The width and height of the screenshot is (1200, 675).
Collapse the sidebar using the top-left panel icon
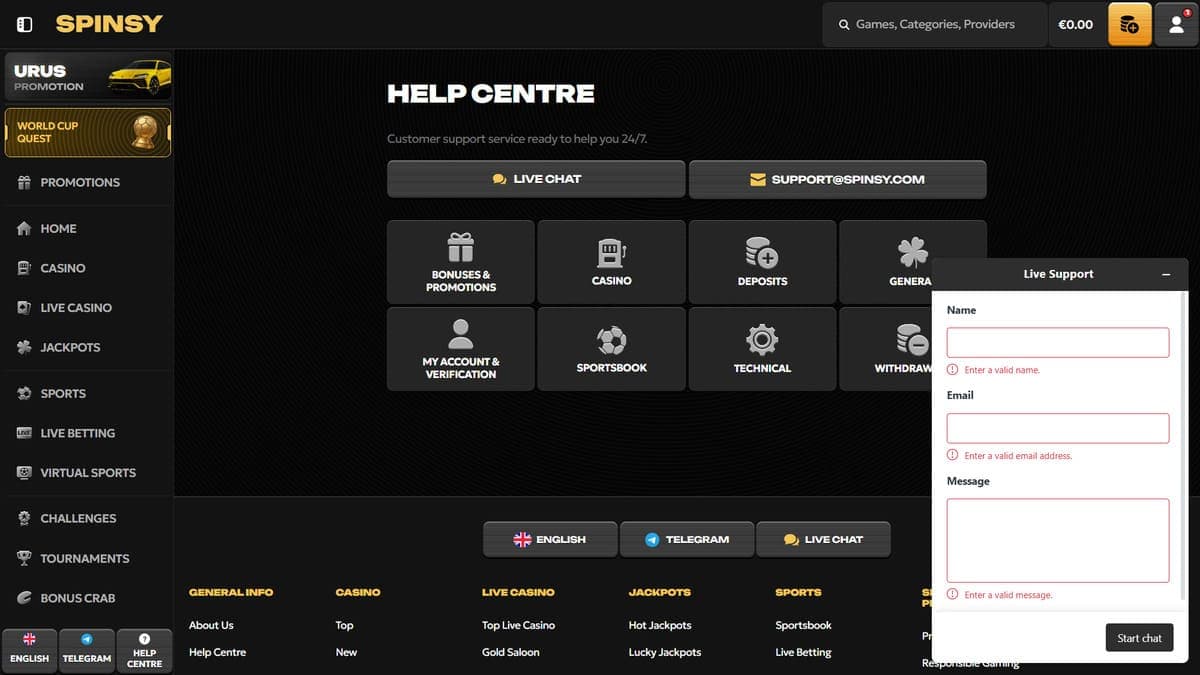(25, 24)
